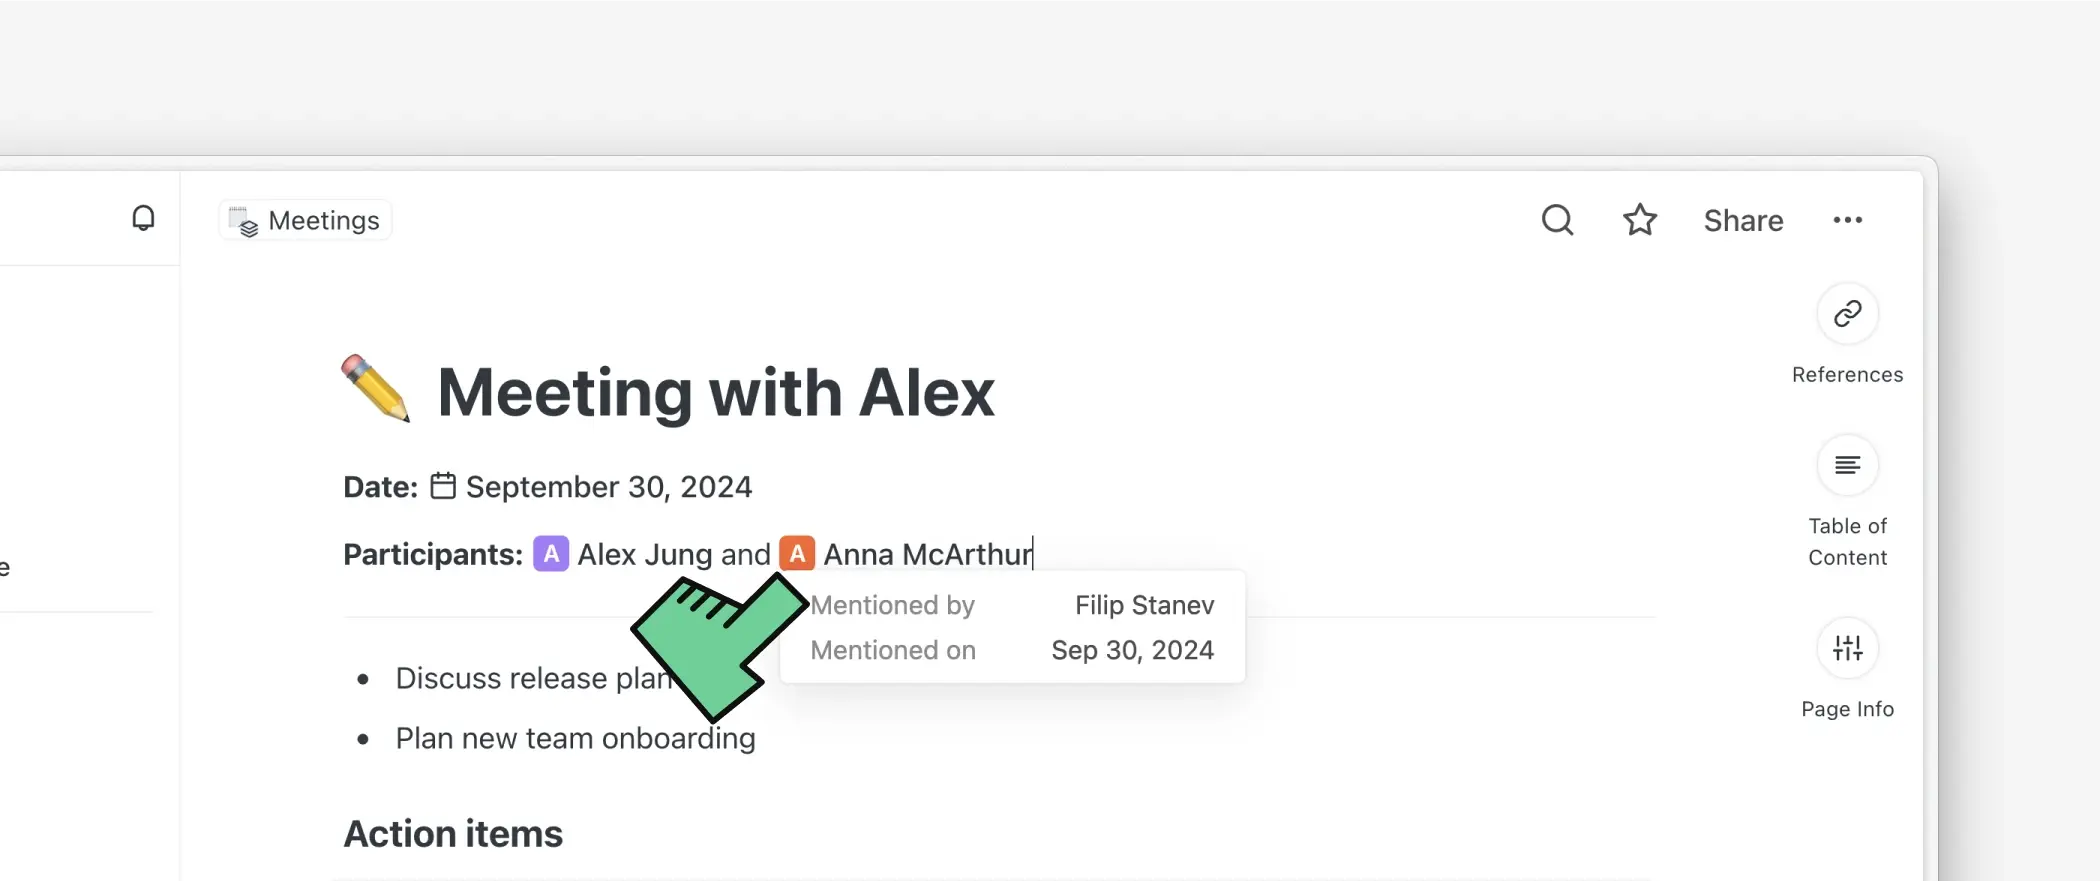Image resolution: width=2100 pixels, height=881 pixels.
Task: Click the Plan new team onboarding bullet
Action: point(575,738)
